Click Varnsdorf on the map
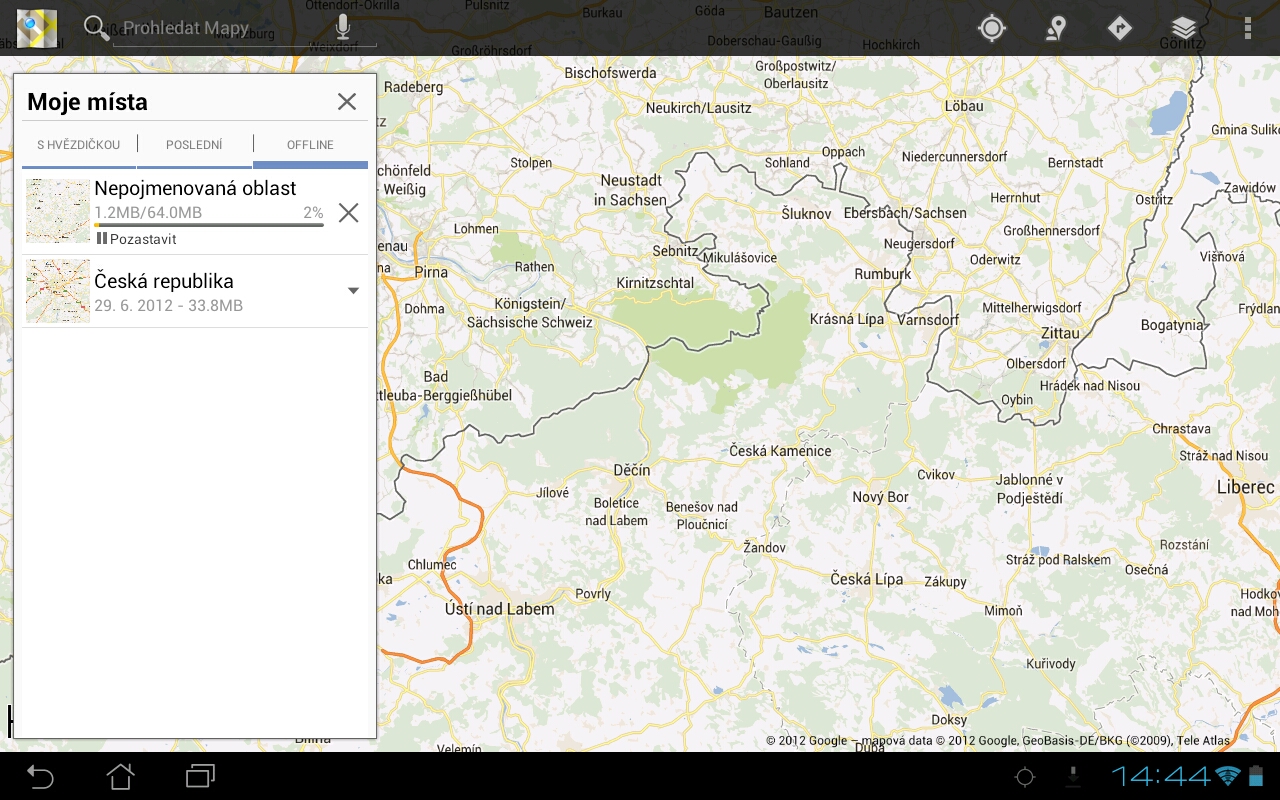 (x=929, y=320)
